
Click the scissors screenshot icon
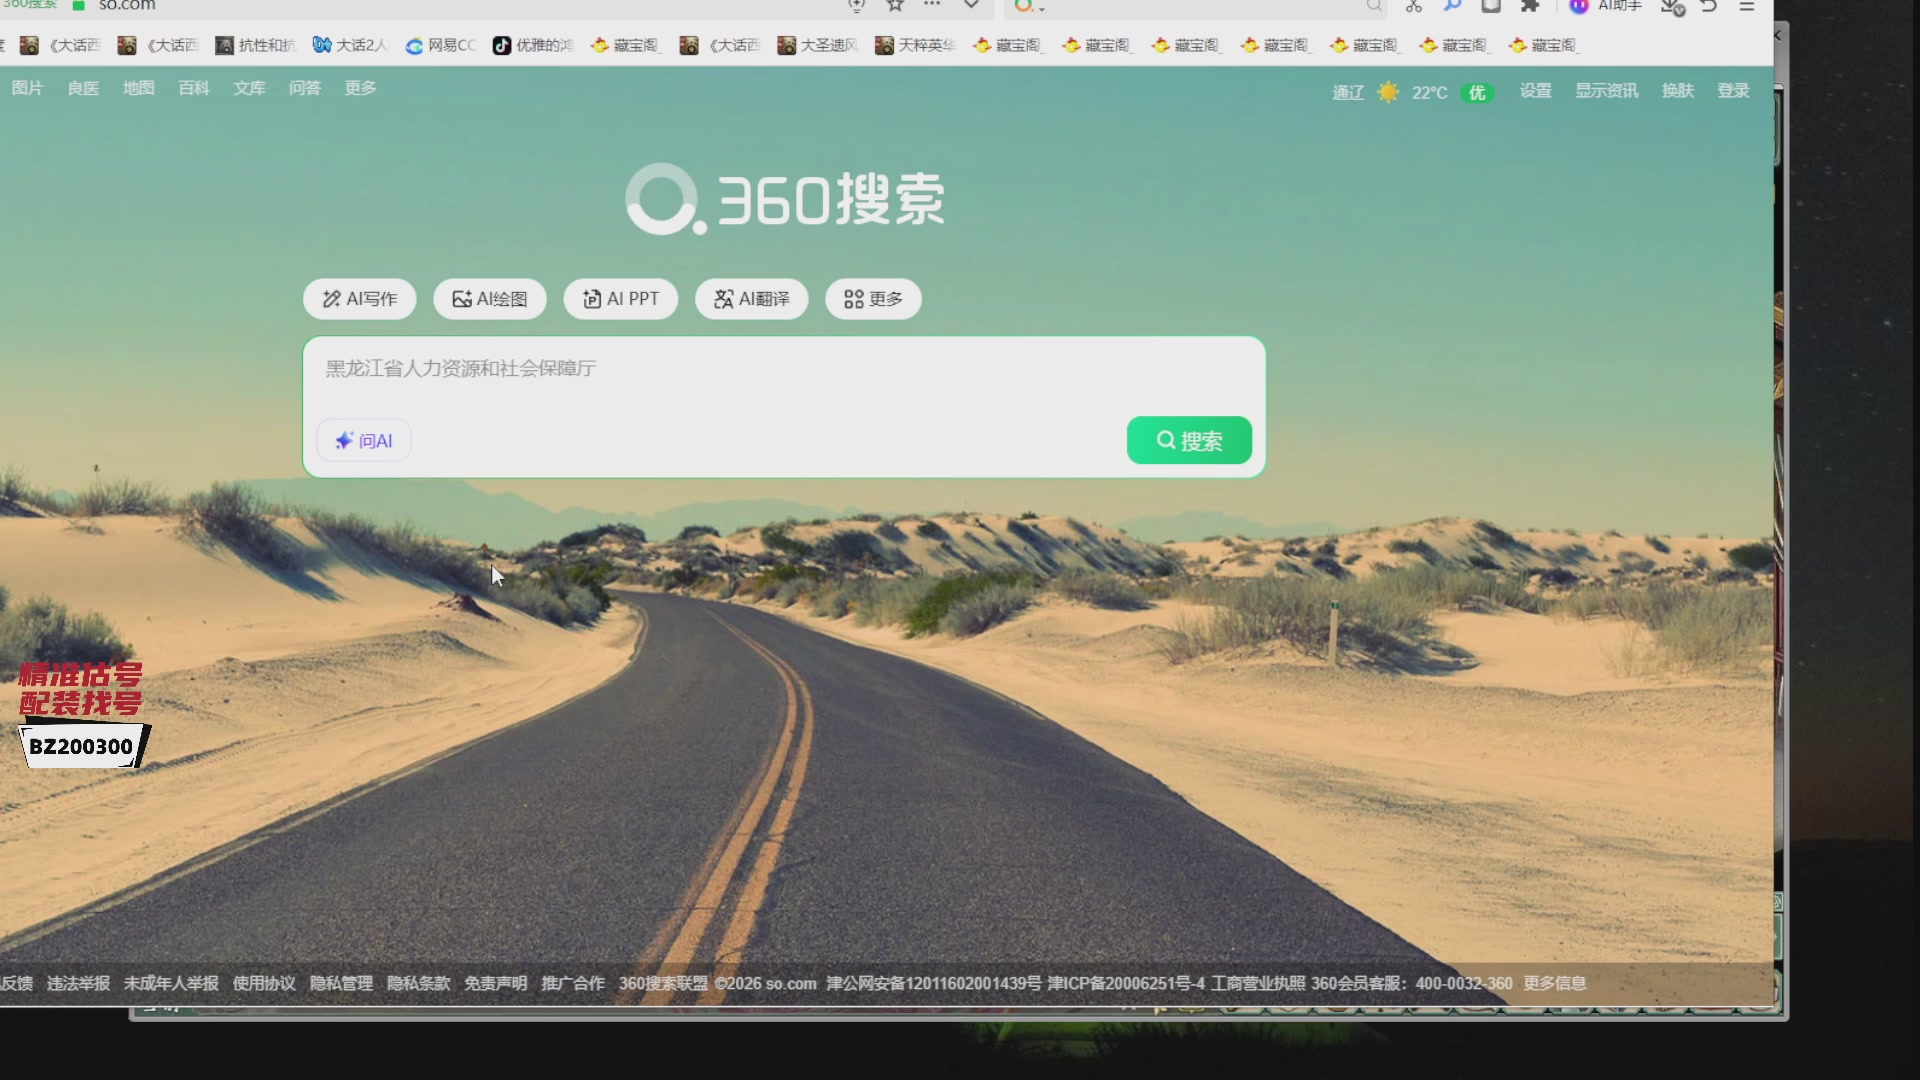(x=1413, y=6)
